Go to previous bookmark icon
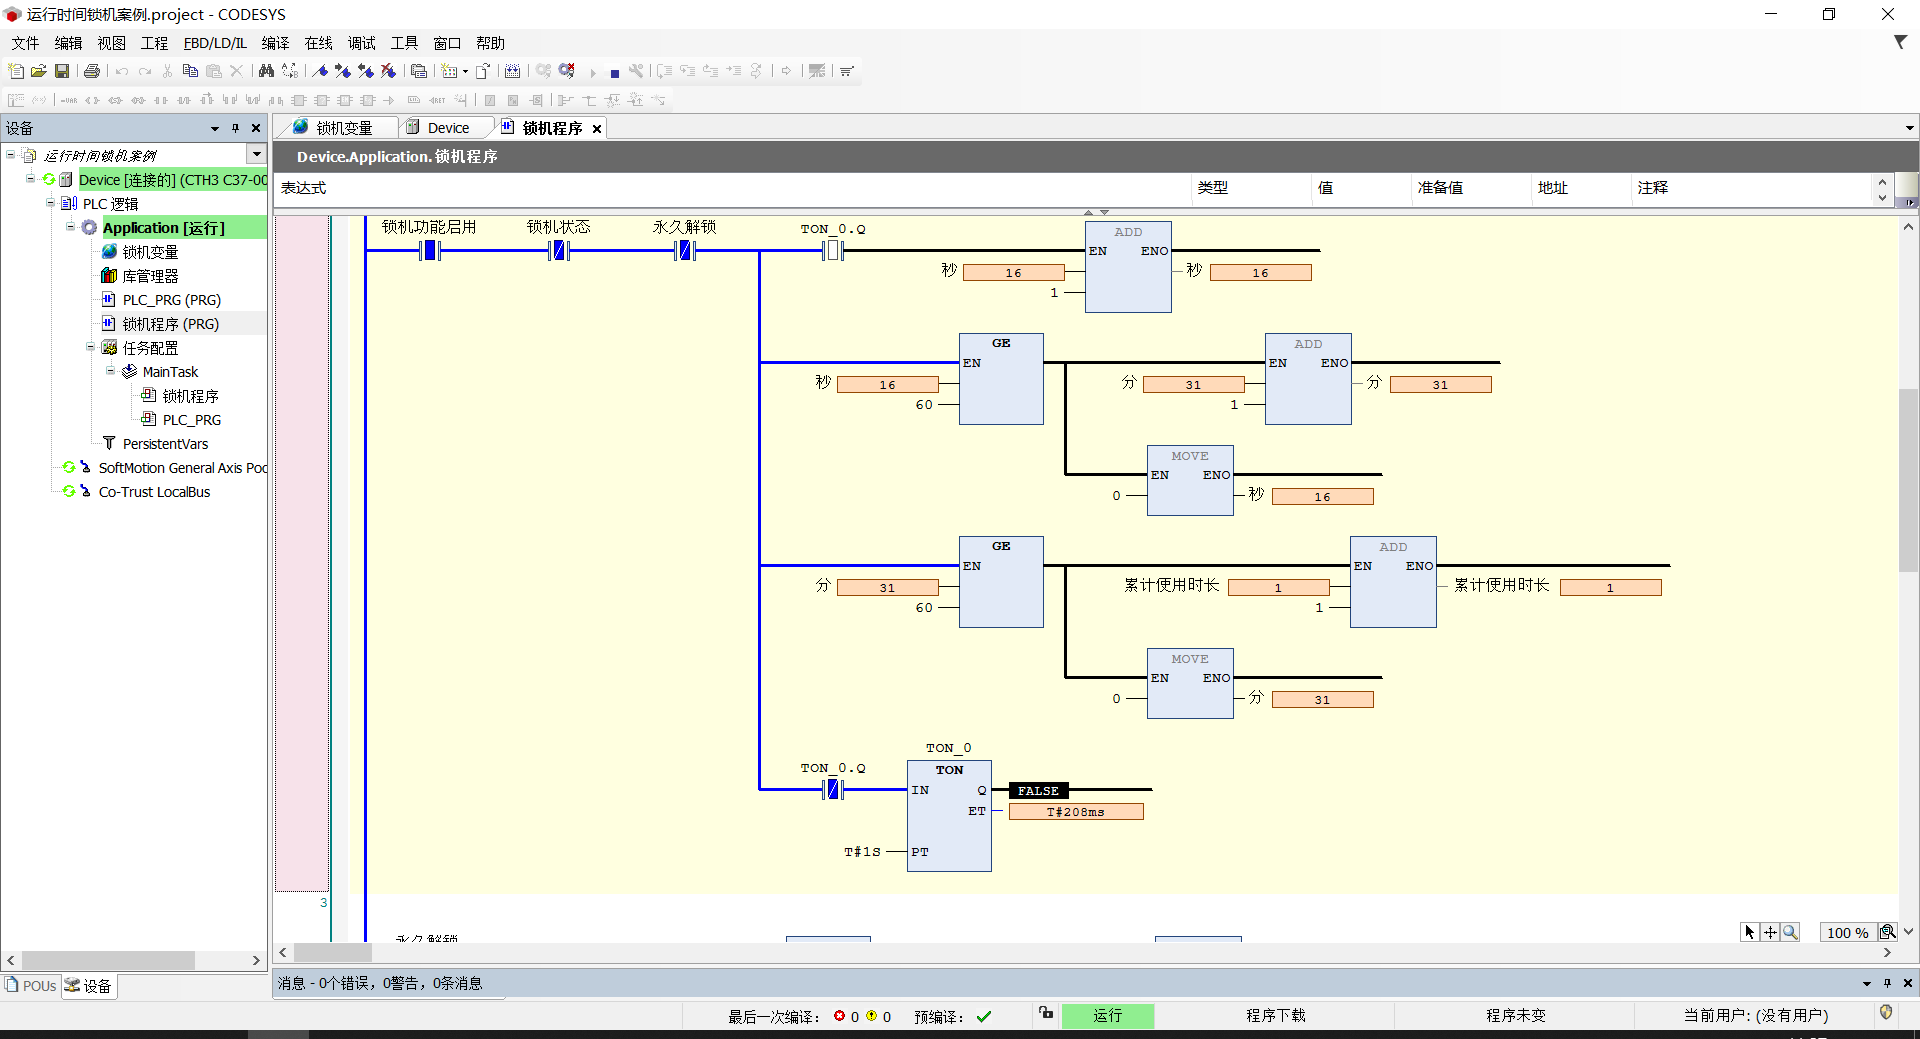Screen dimensions: 1920x1039 click(366, 71)
